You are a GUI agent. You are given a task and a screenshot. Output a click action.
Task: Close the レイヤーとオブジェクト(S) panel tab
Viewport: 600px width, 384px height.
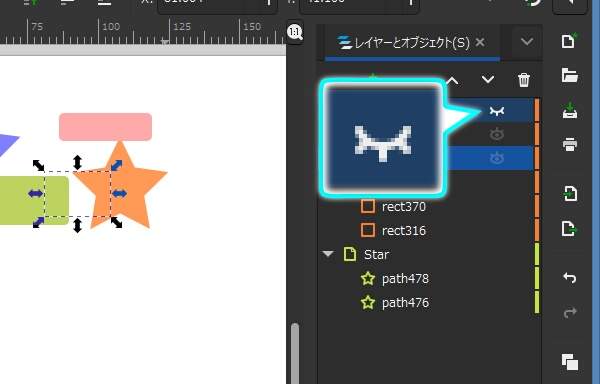coord(480,42)
